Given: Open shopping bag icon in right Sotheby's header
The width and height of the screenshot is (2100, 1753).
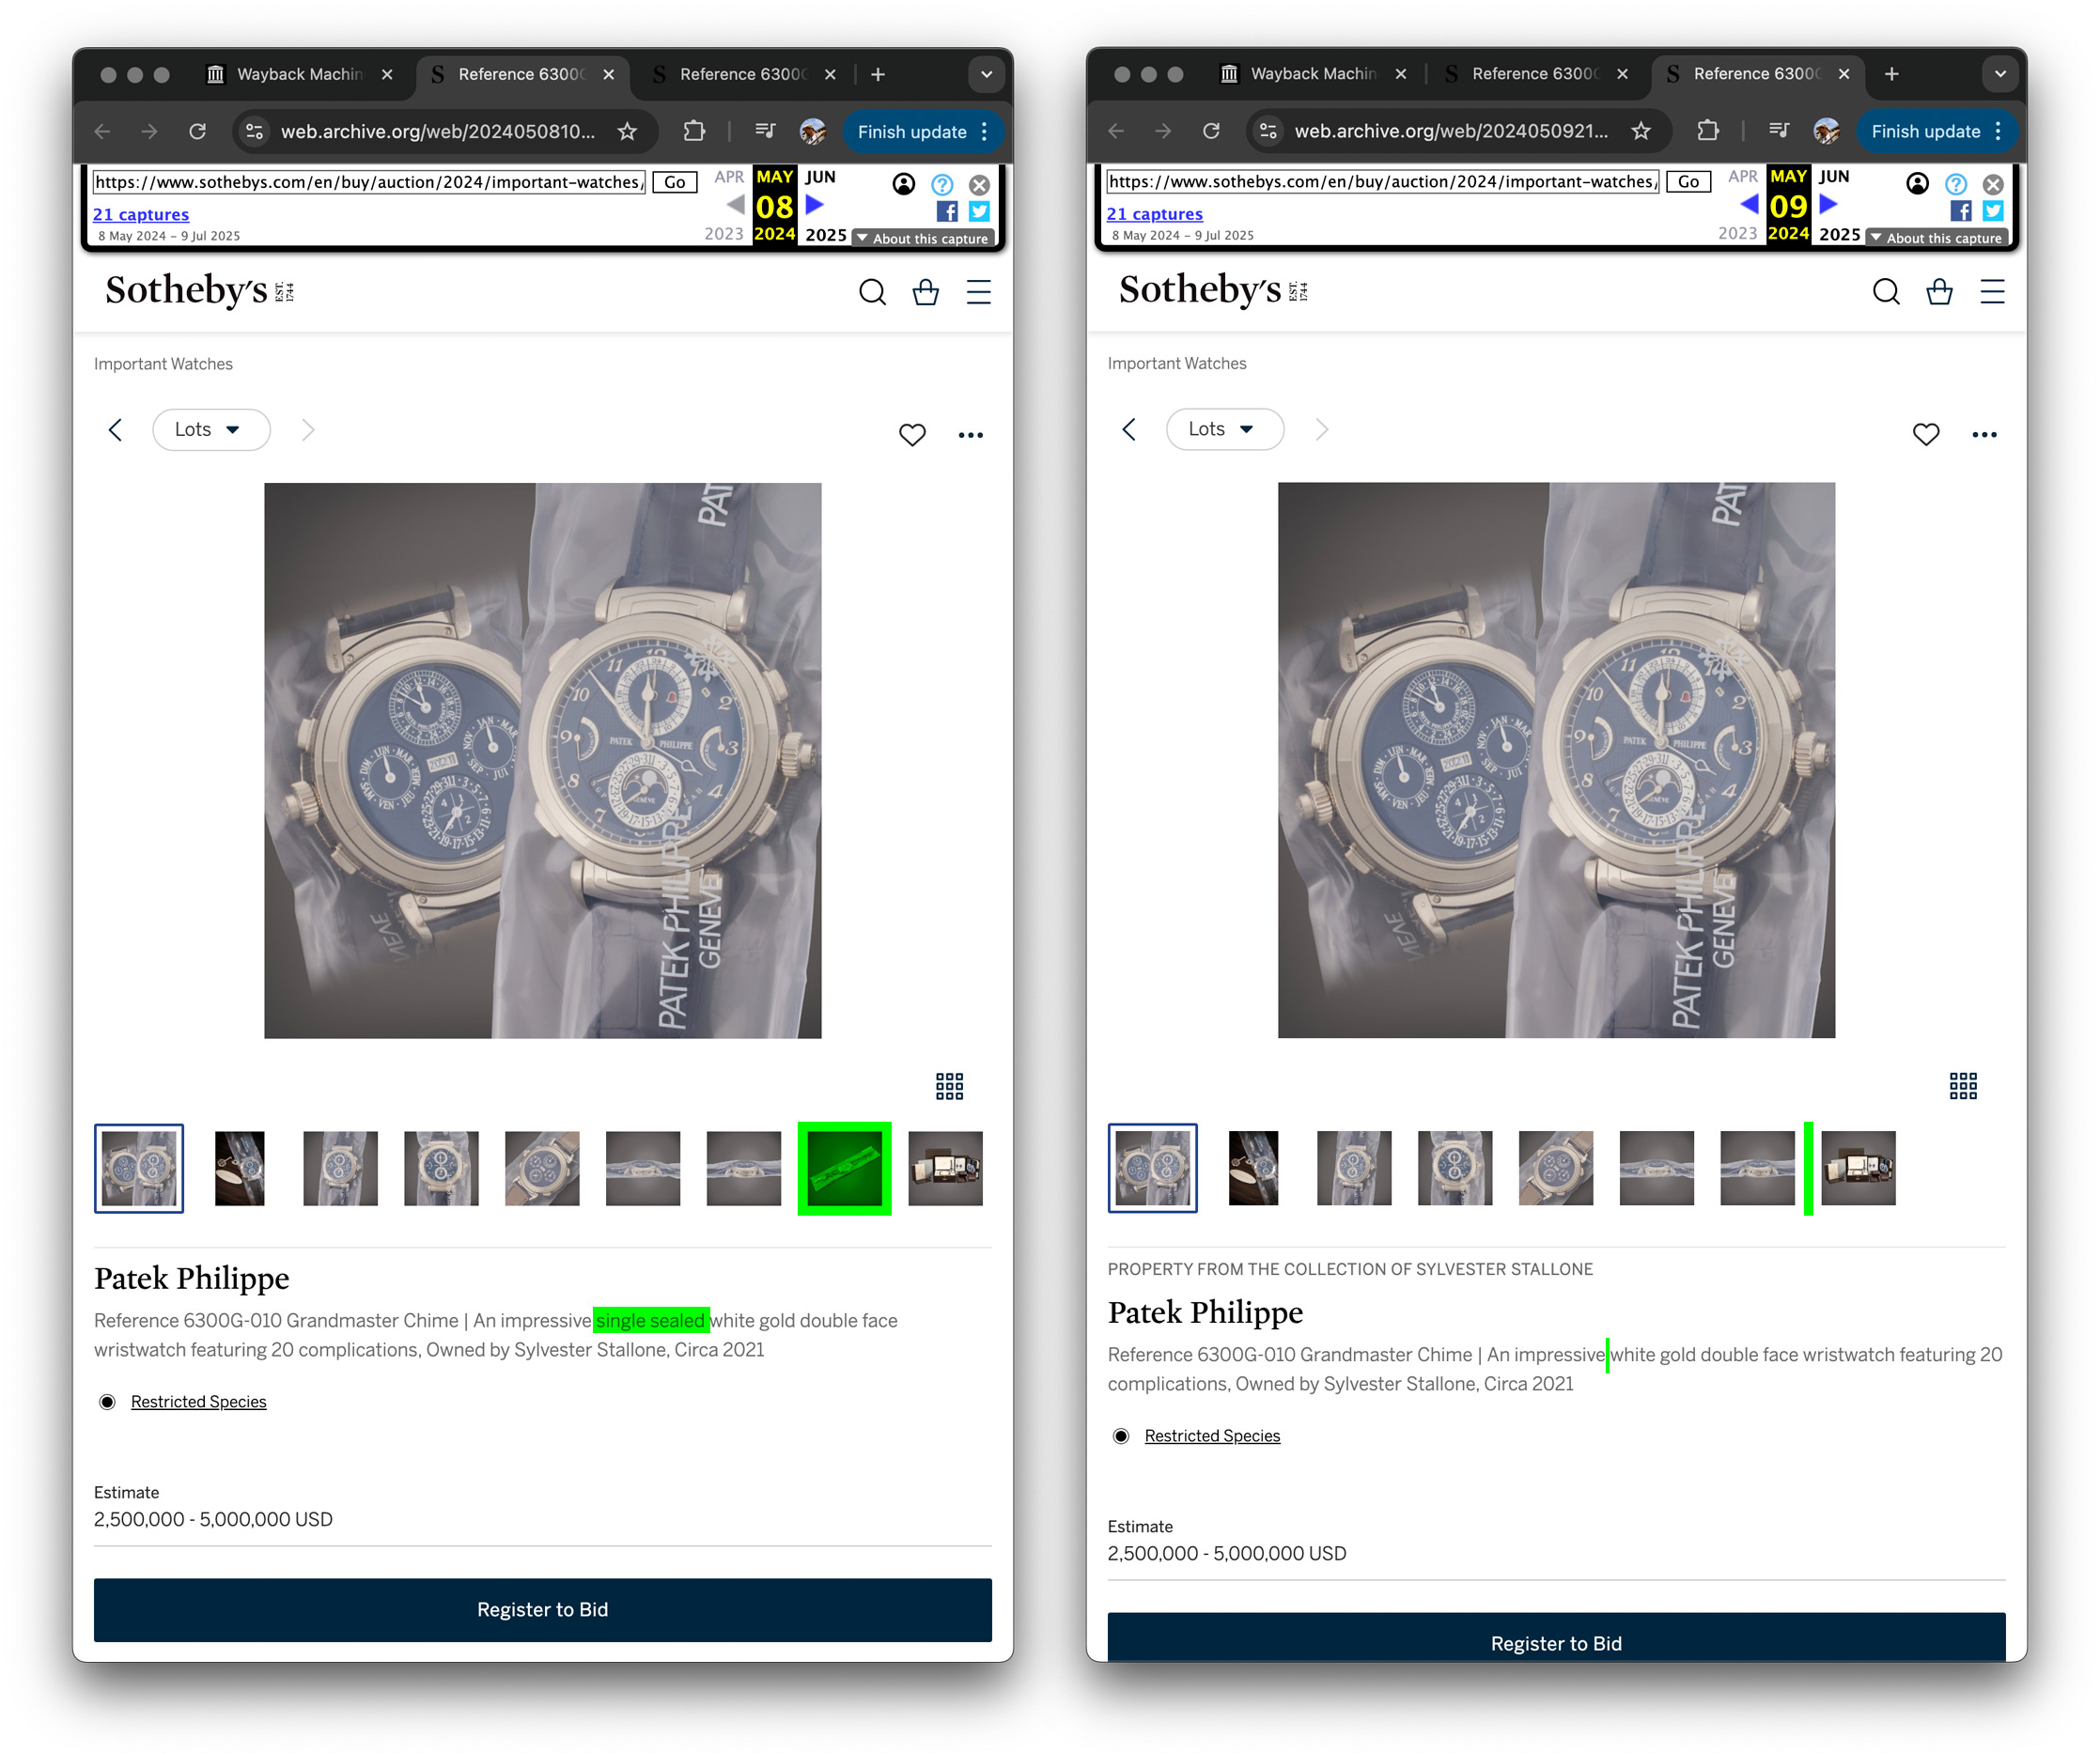Looking at the screenshot, I should click(x=1939, y=291).
